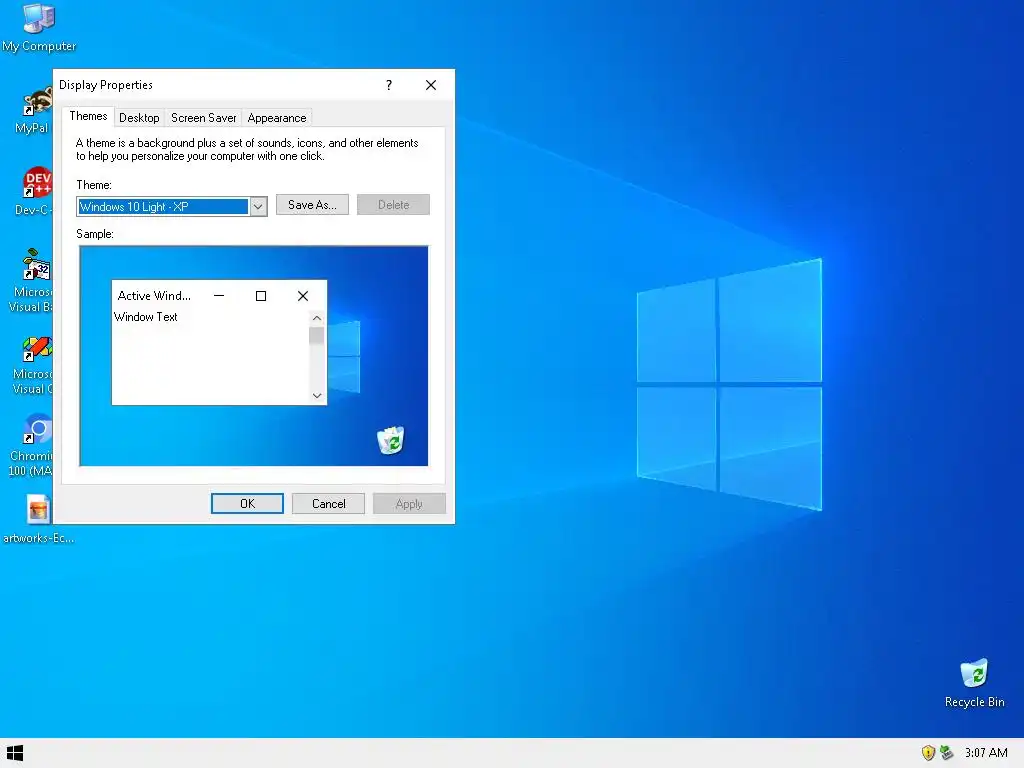Expand the Theme dropdown arrow
Screen dimensions: 1024x768
pos(259,207)
